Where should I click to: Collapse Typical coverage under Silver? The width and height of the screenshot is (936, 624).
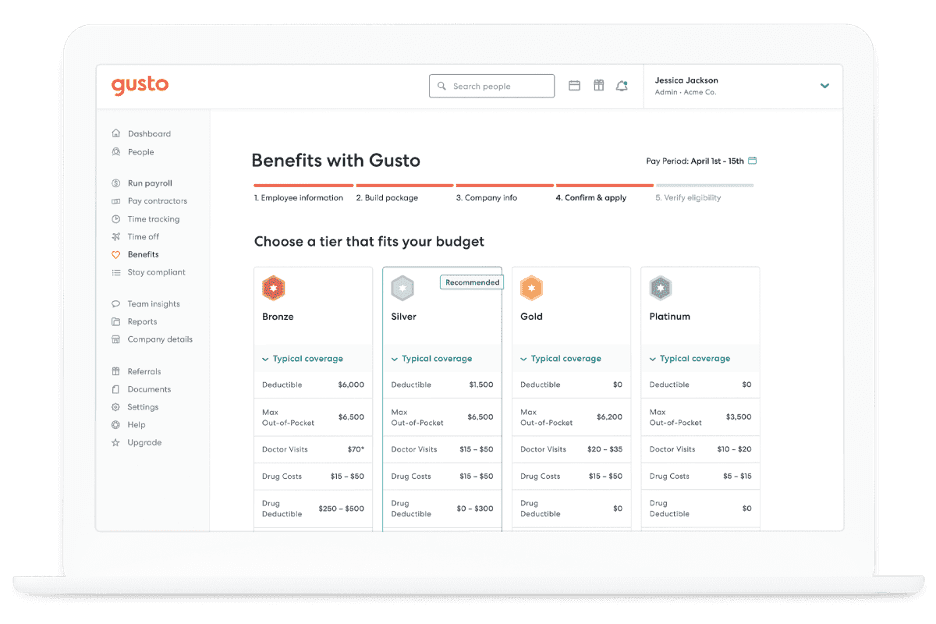point(431,359)
